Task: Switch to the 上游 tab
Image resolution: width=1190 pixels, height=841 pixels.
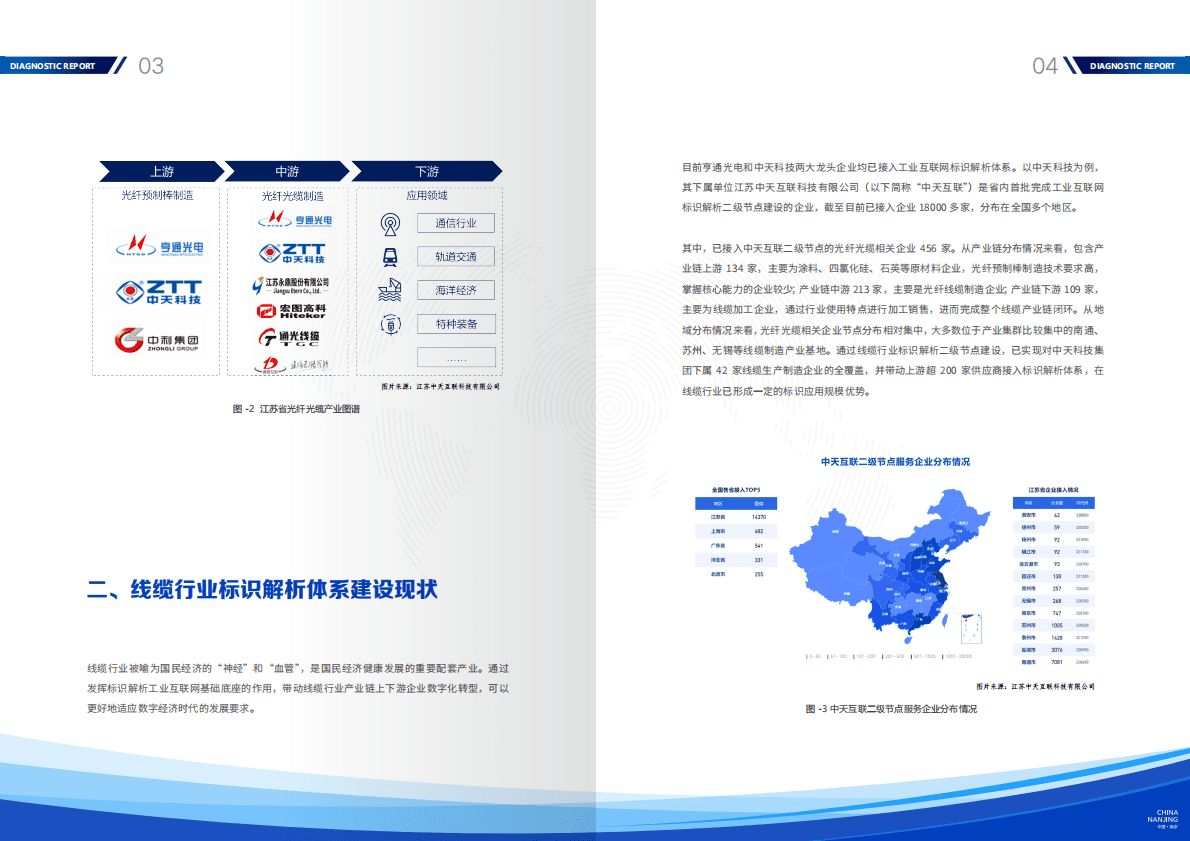Action: (161, 172)
